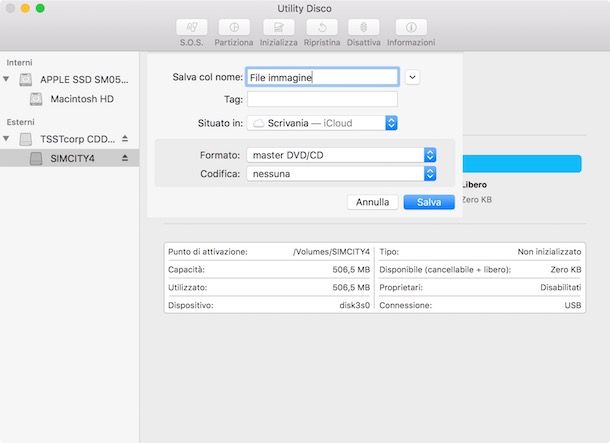This screenshot has width=610, height=443.
Task: Focus the Salva col nome text field
Action: 322,76
